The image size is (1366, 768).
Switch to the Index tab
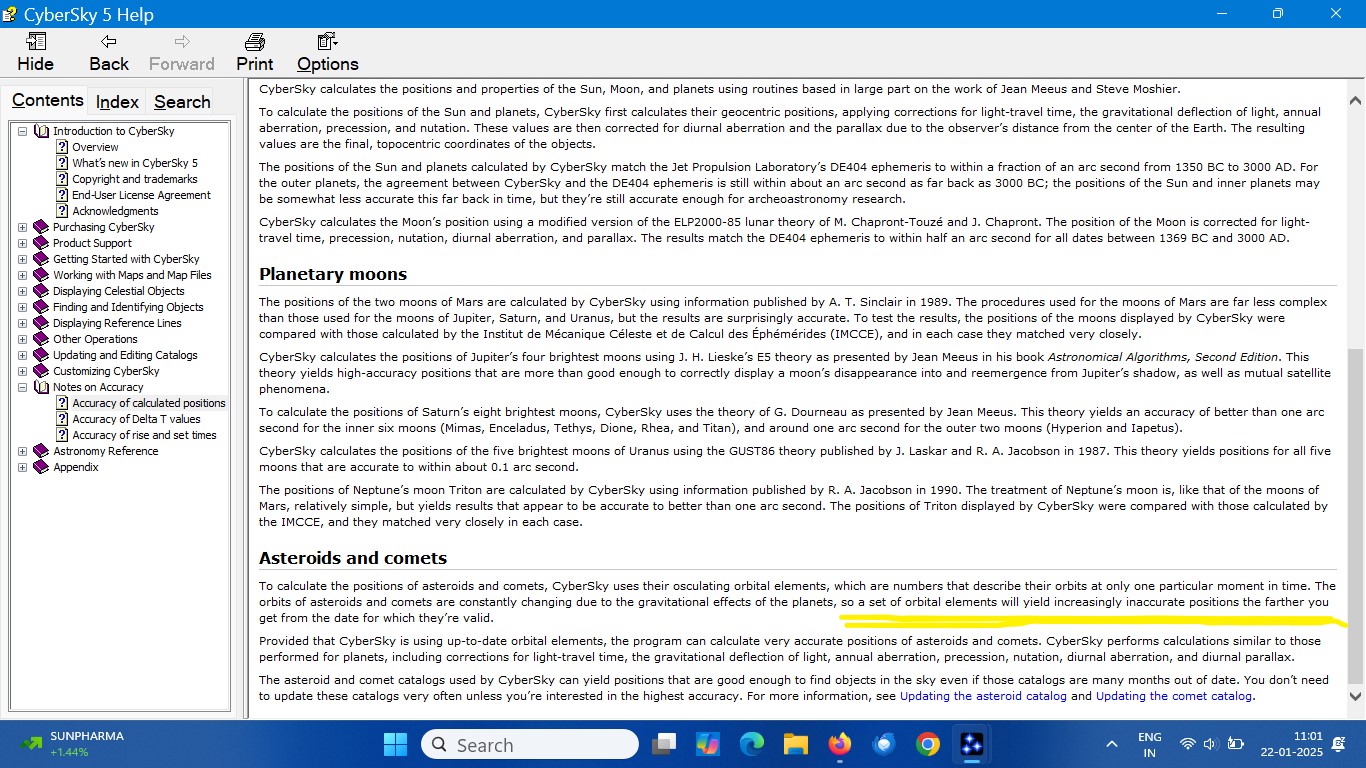(x=117, y=101)
